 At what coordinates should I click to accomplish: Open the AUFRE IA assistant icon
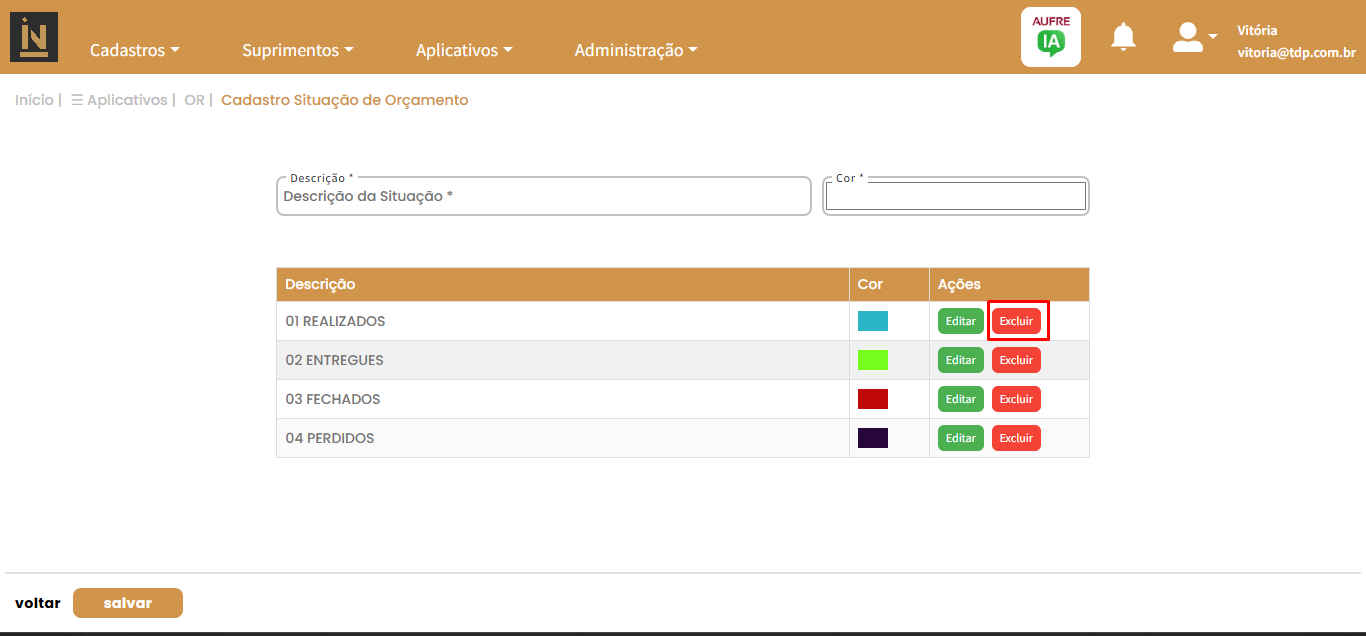tap(1050, 37)
